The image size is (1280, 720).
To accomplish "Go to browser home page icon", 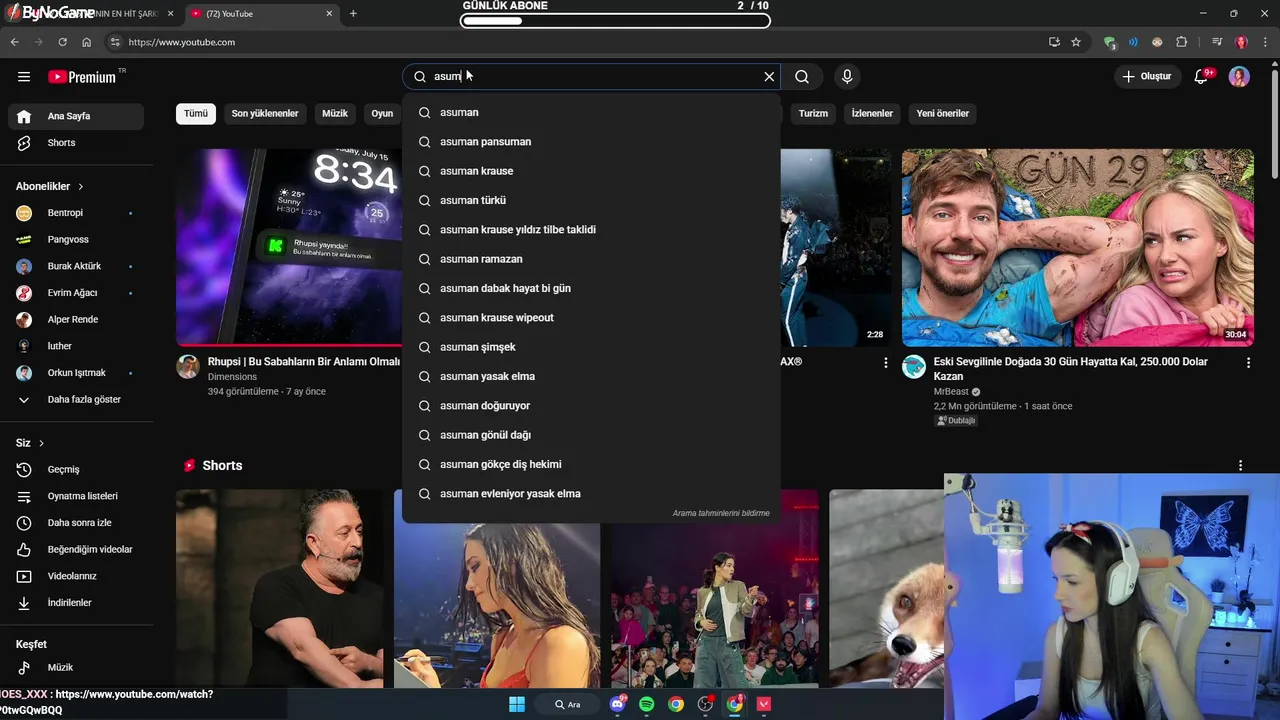I will coord(86,42).
